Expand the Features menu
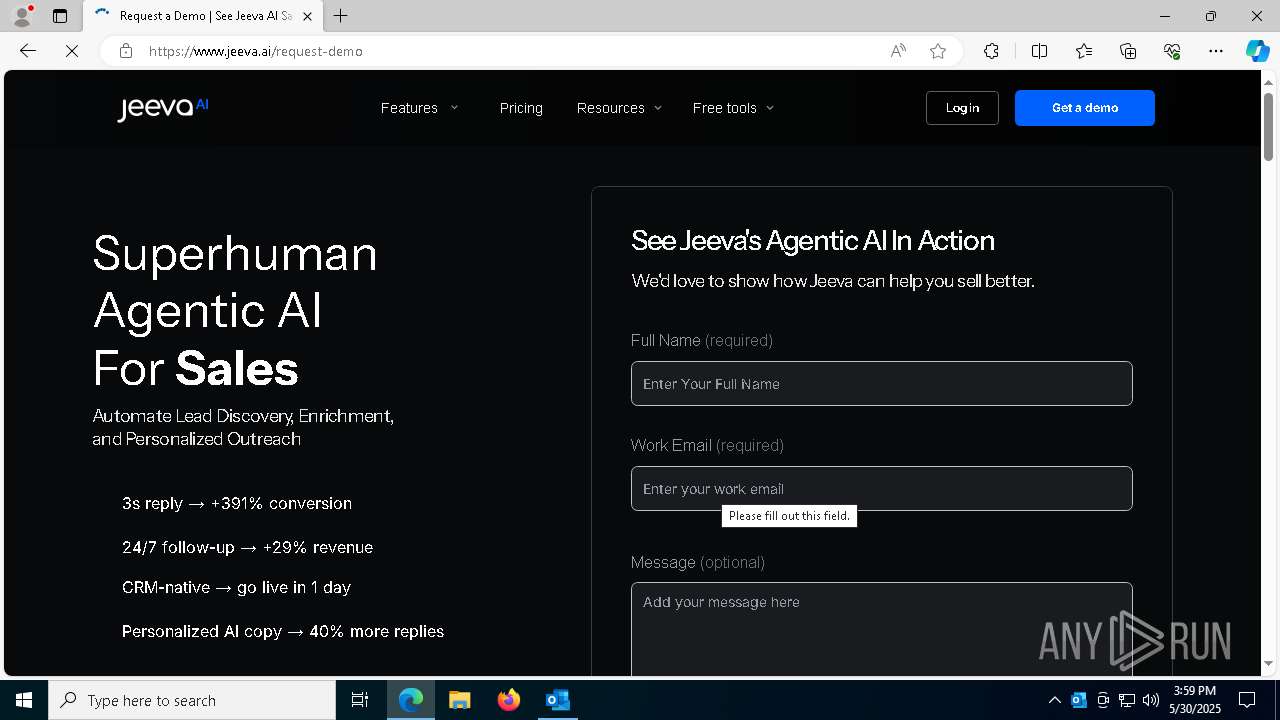The height and width of the screenshot is (720, 1280). 419,108
